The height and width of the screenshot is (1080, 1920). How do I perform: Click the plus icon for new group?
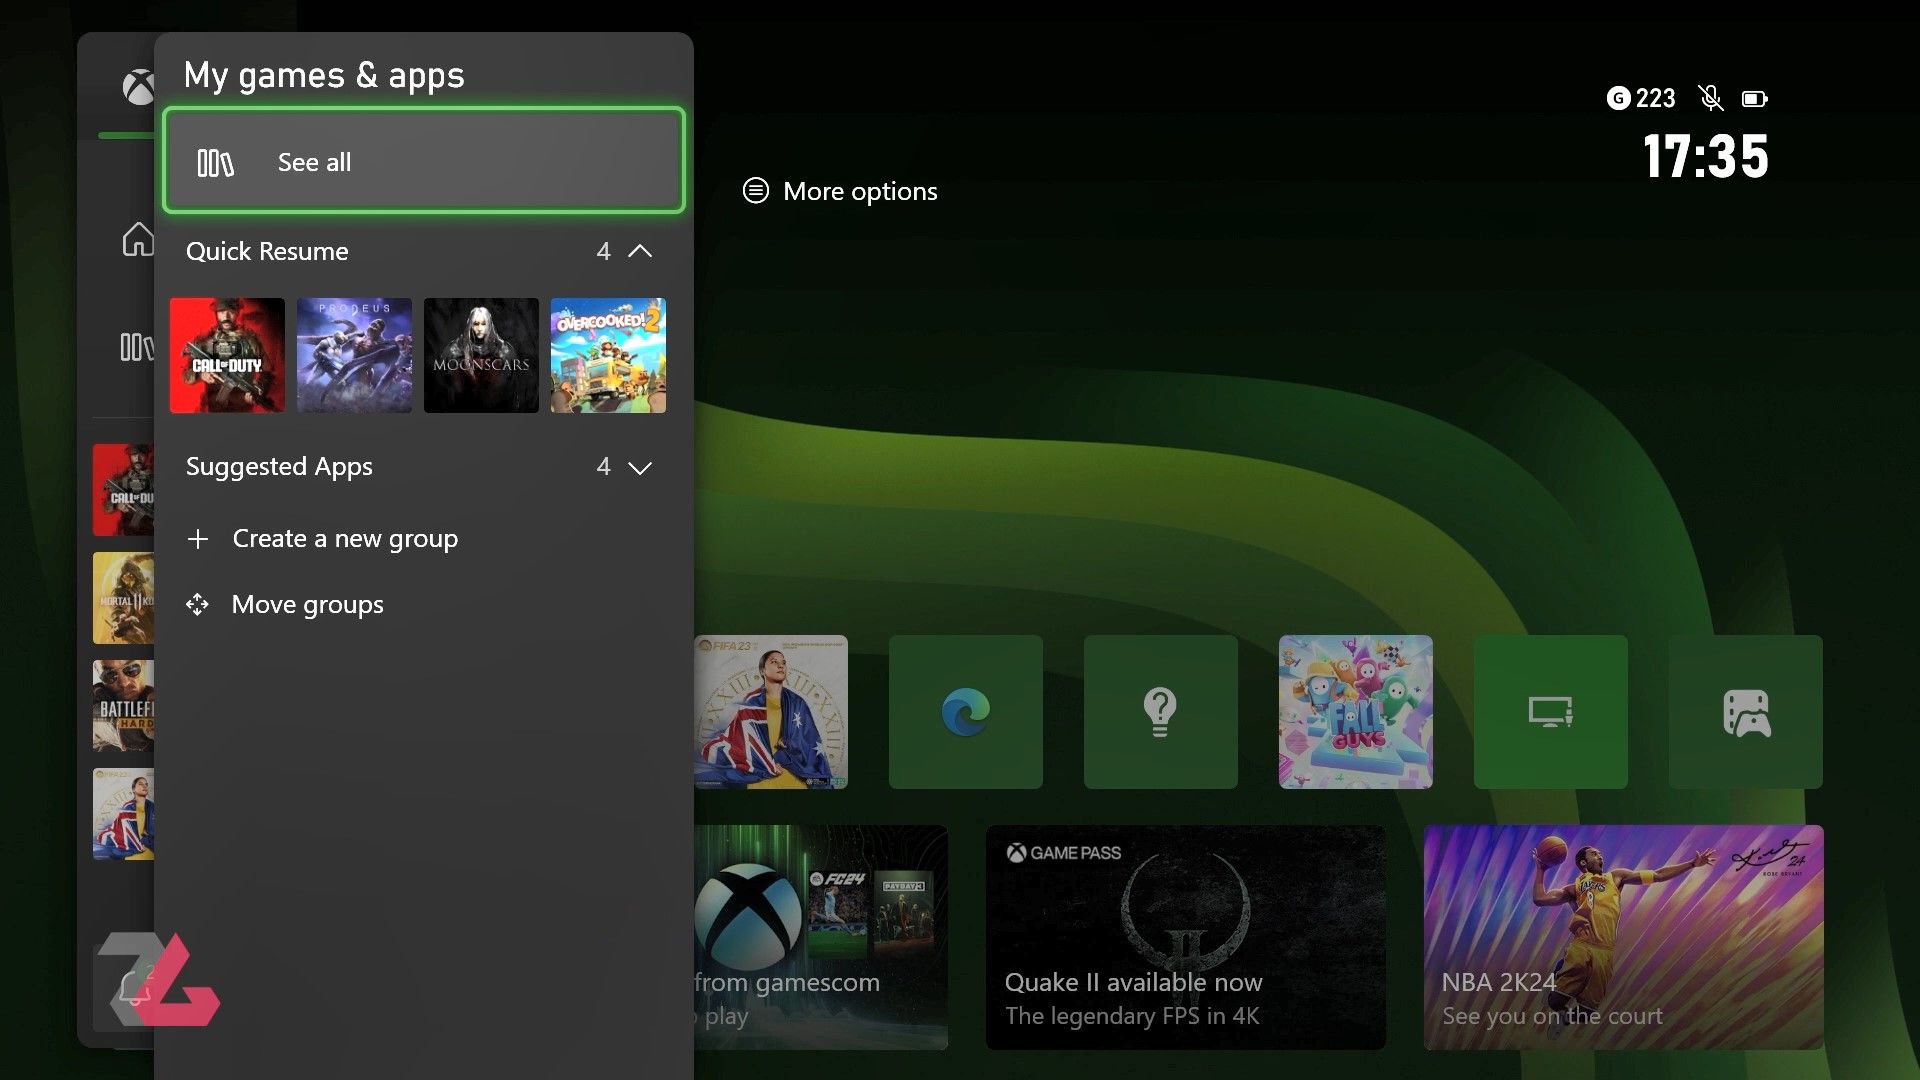(198, 539)
